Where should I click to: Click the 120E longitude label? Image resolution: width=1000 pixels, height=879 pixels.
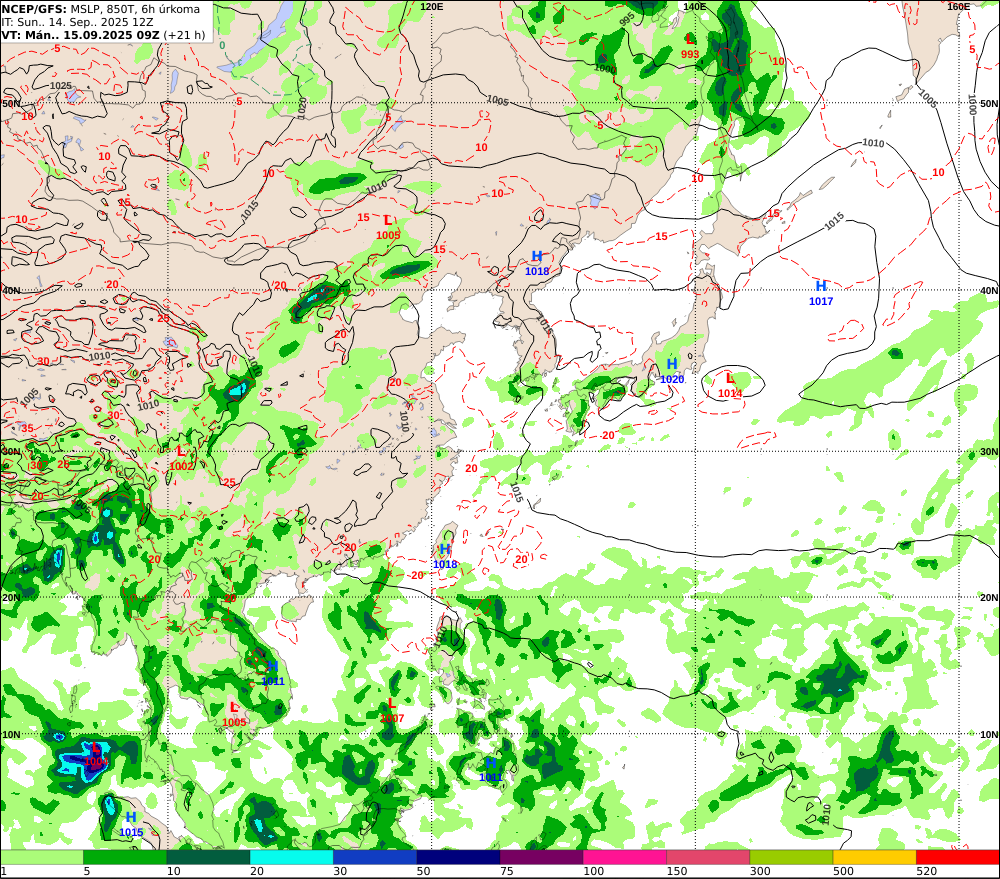click(432, 6)
